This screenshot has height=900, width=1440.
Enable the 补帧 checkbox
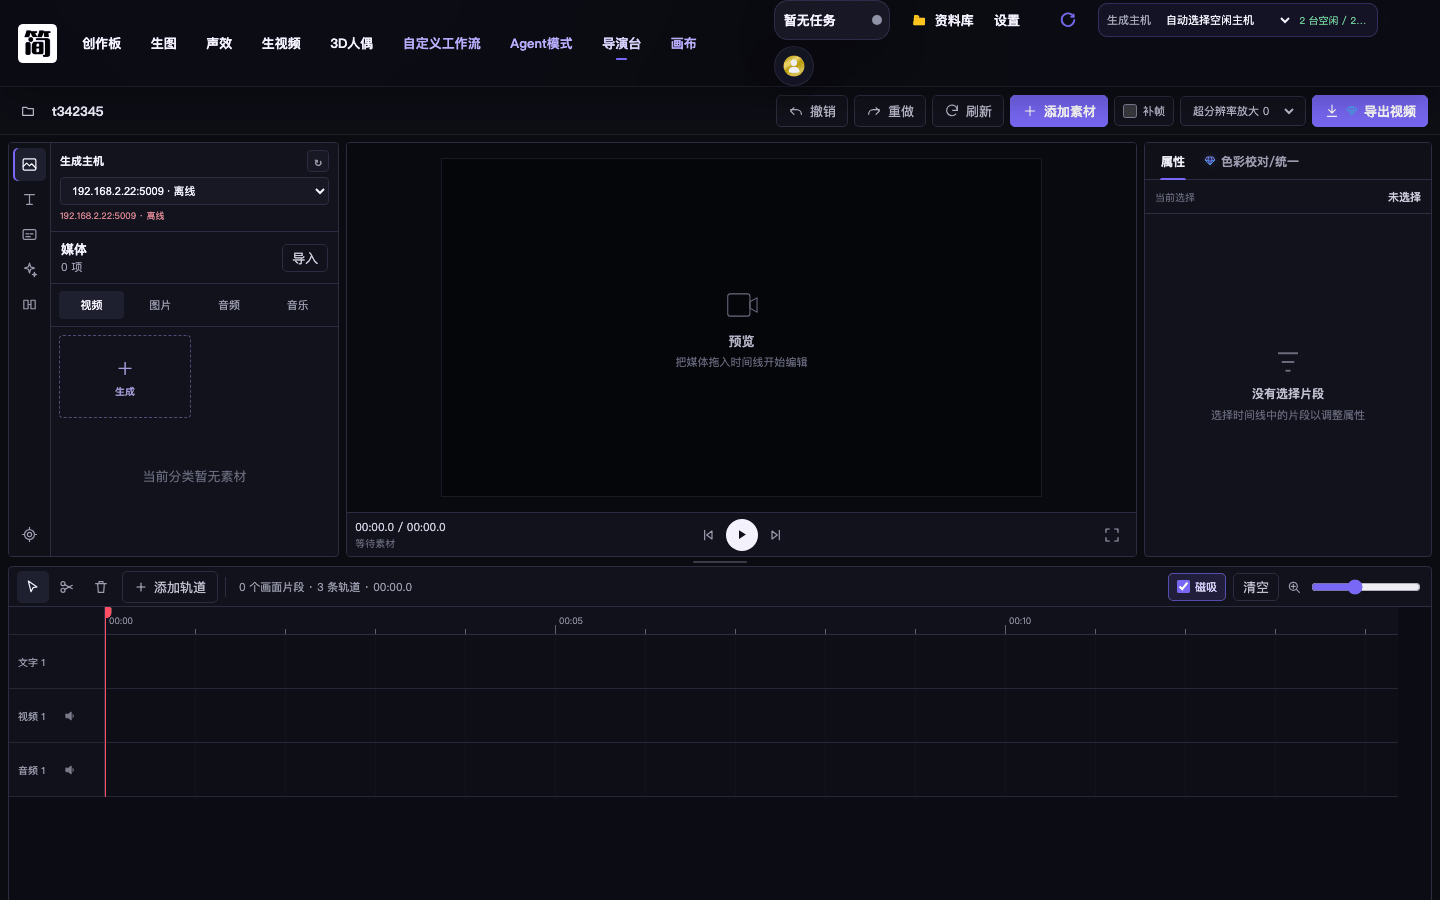tap(1130, 111)
